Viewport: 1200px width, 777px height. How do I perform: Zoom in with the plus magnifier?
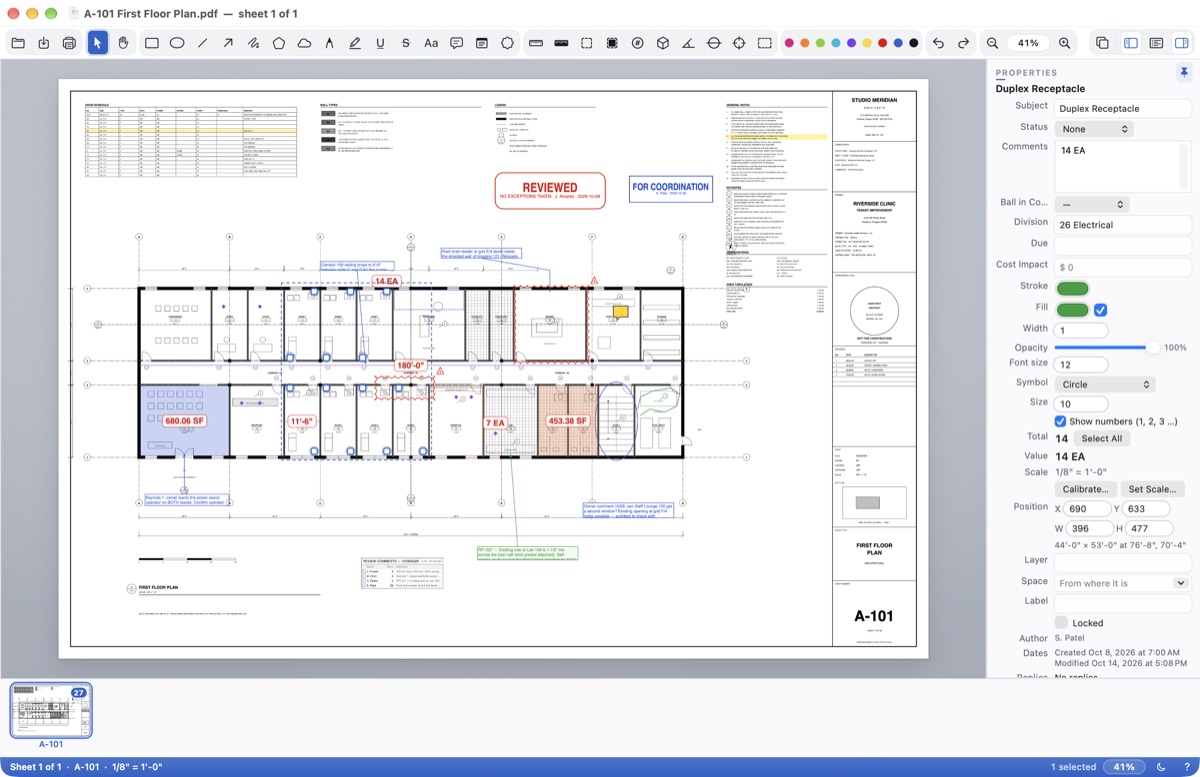(1064, 43)
